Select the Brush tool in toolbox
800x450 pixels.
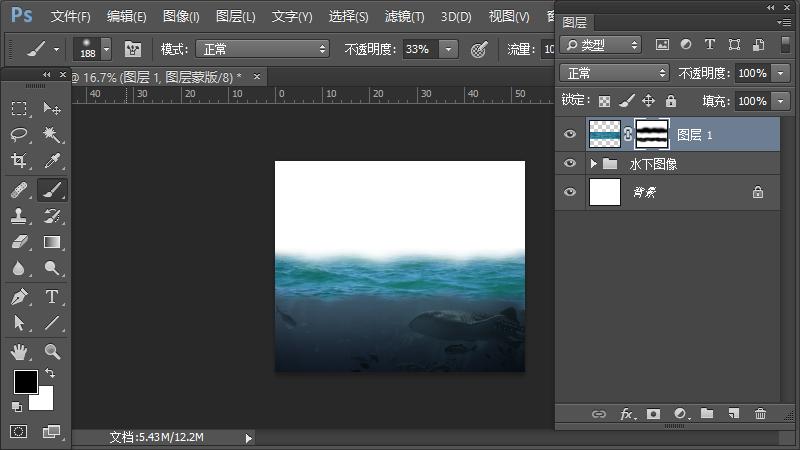52,190
